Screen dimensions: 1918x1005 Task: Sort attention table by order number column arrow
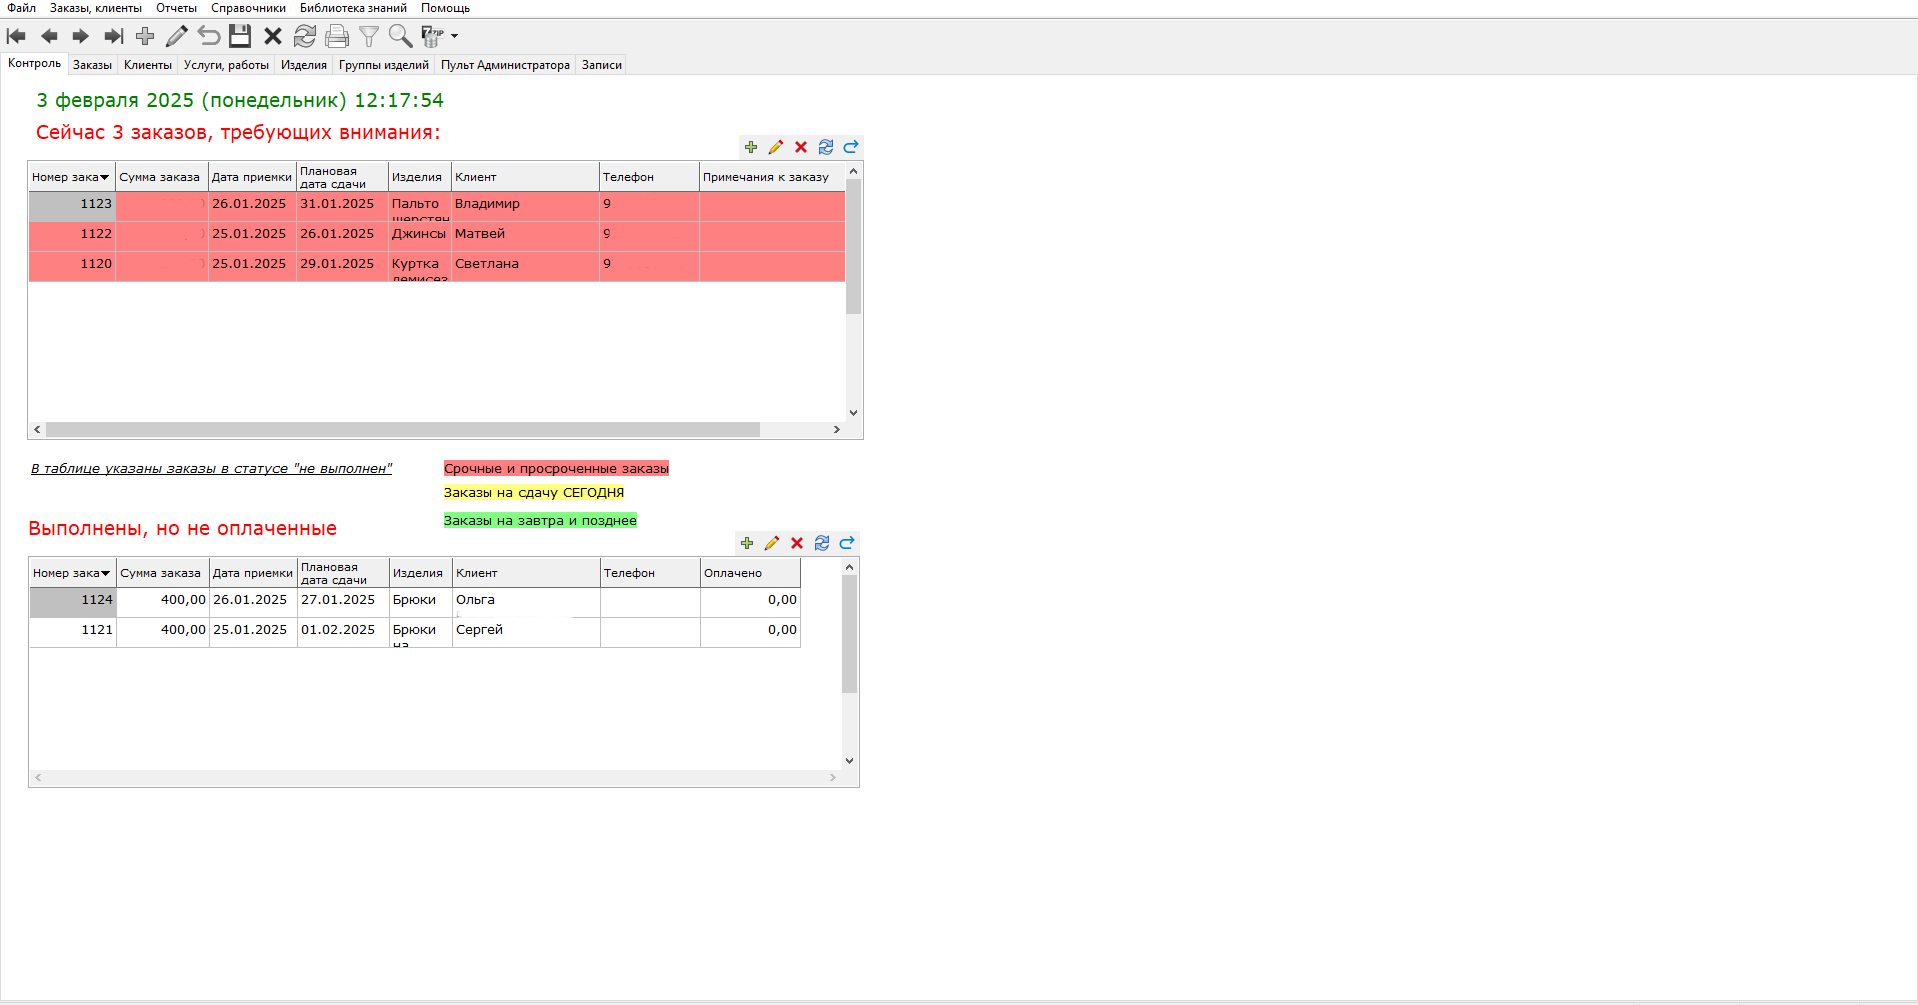point(104,178)
